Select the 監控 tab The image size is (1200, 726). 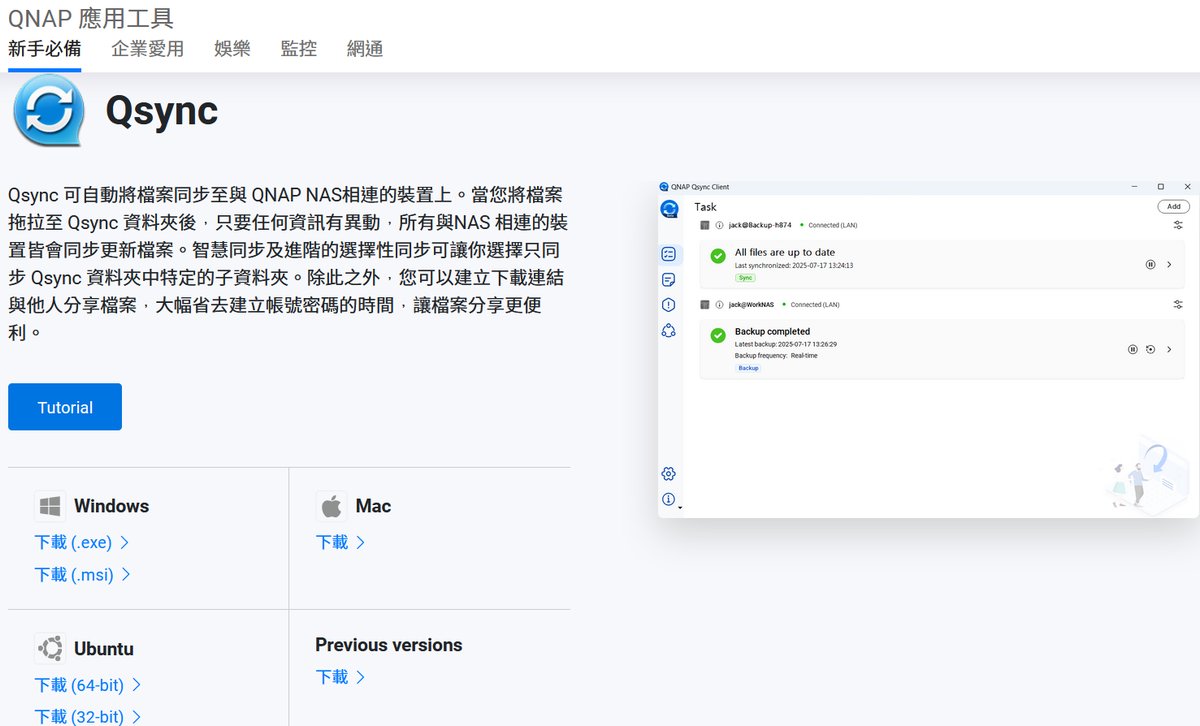[299, 48]
